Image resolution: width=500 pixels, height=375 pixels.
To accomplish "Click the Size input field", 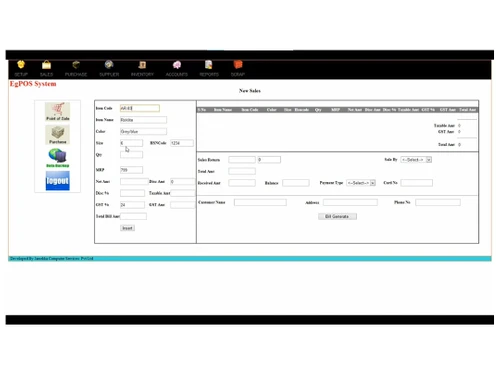I will click(131, 143).
